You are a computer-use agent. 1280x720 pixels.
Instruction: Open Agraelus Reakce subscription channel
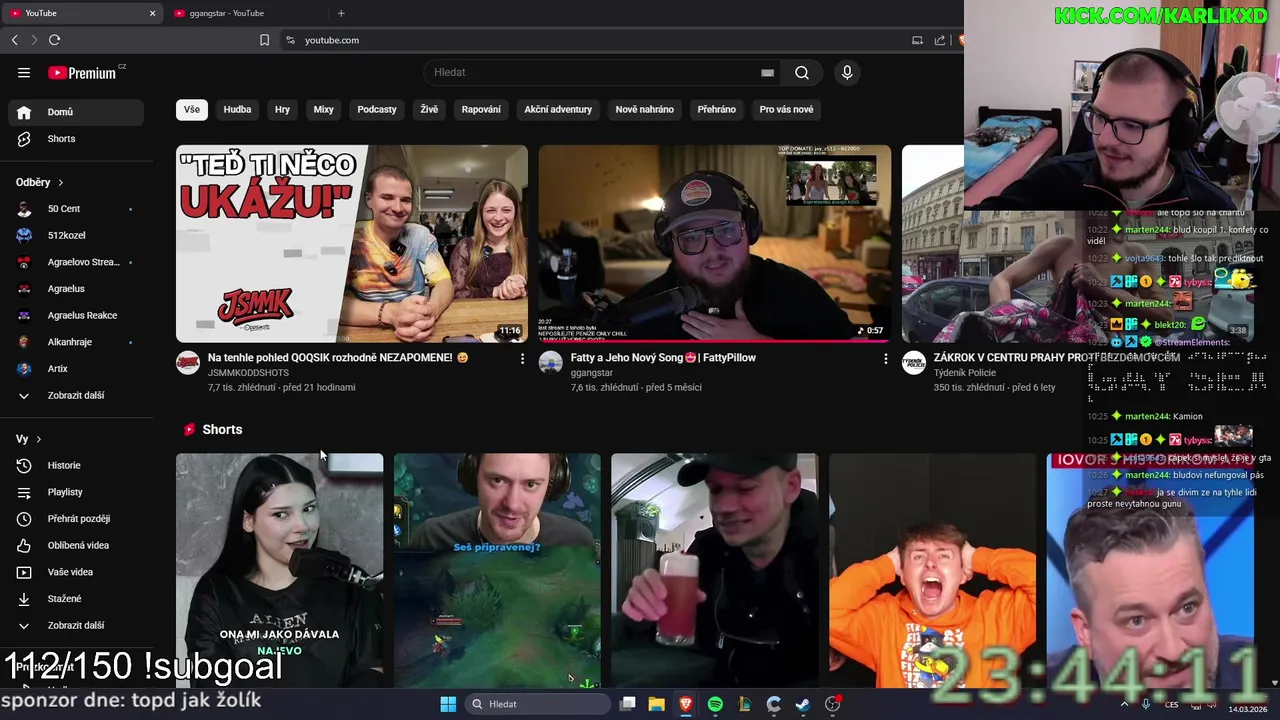(x=76, y=315)
